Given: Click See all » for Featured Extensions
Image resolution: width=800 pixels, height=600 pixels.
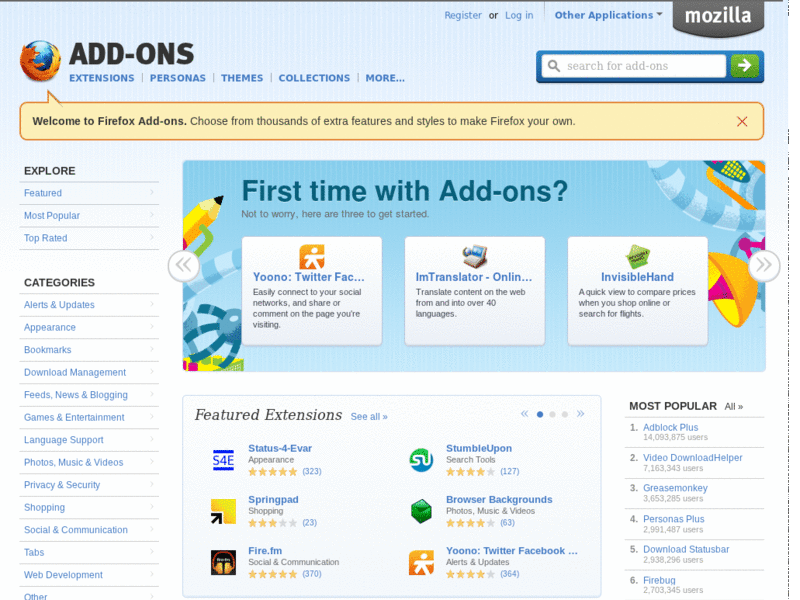Looking at the screenshot, I should pyautogui.click(x=369, y=417).
